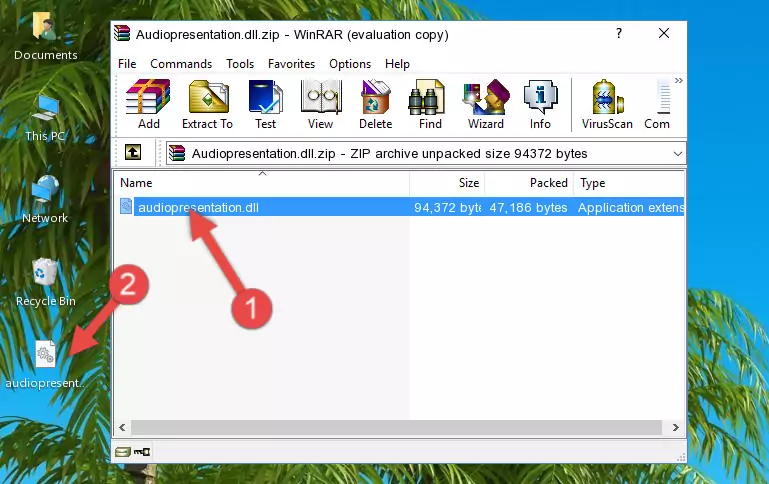Click the audiopresentation.dll file icon in list
The height and width of the screenshot is (484, 769).
[126, 206]
